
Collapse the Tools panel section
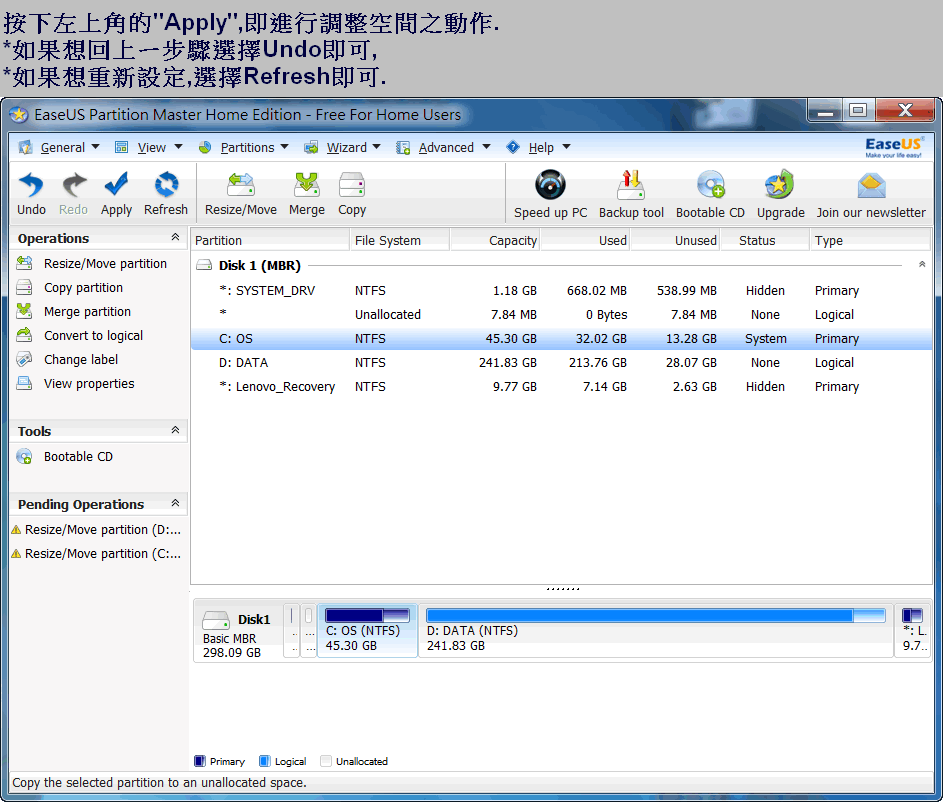[175, 430]
